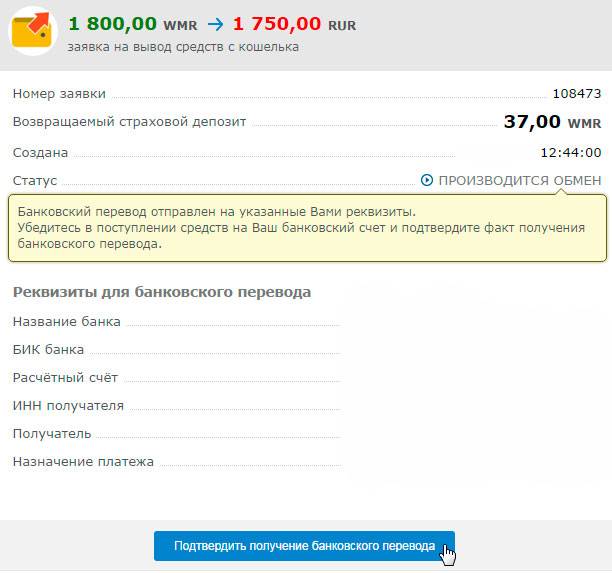This screenshot has width=612, height=573.
Task: Click the 37,00 WMR deposit value
Action: [552, 122]
